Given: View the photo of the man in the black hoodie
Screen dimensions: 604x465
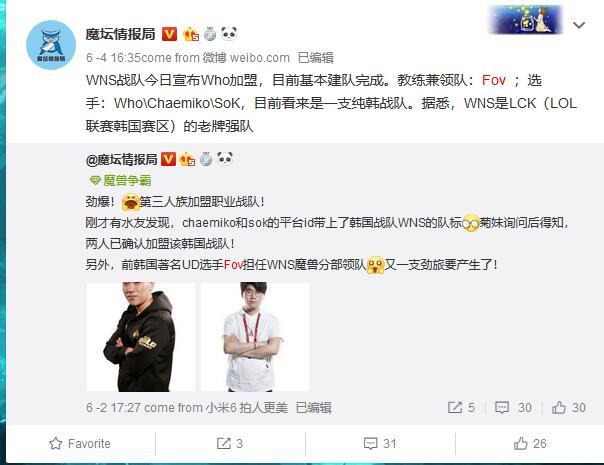Looking at the screenshot, I should (141, 337).
